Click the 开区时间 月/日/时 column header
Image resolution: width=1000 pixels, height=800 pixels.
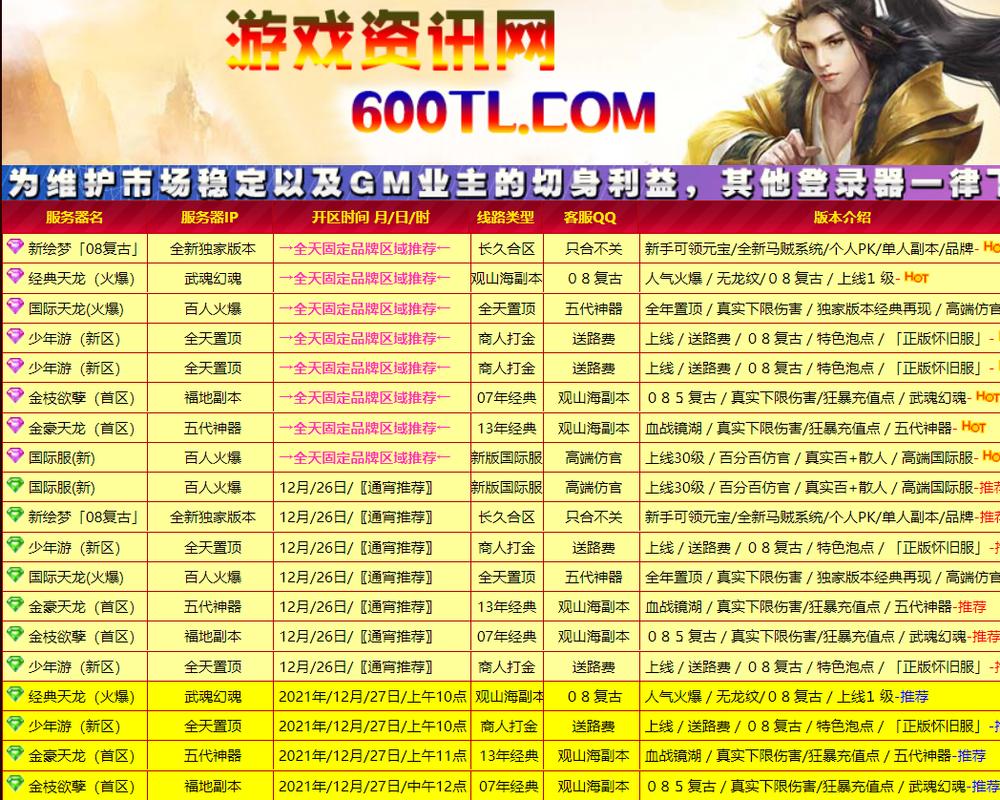[371, 218]
